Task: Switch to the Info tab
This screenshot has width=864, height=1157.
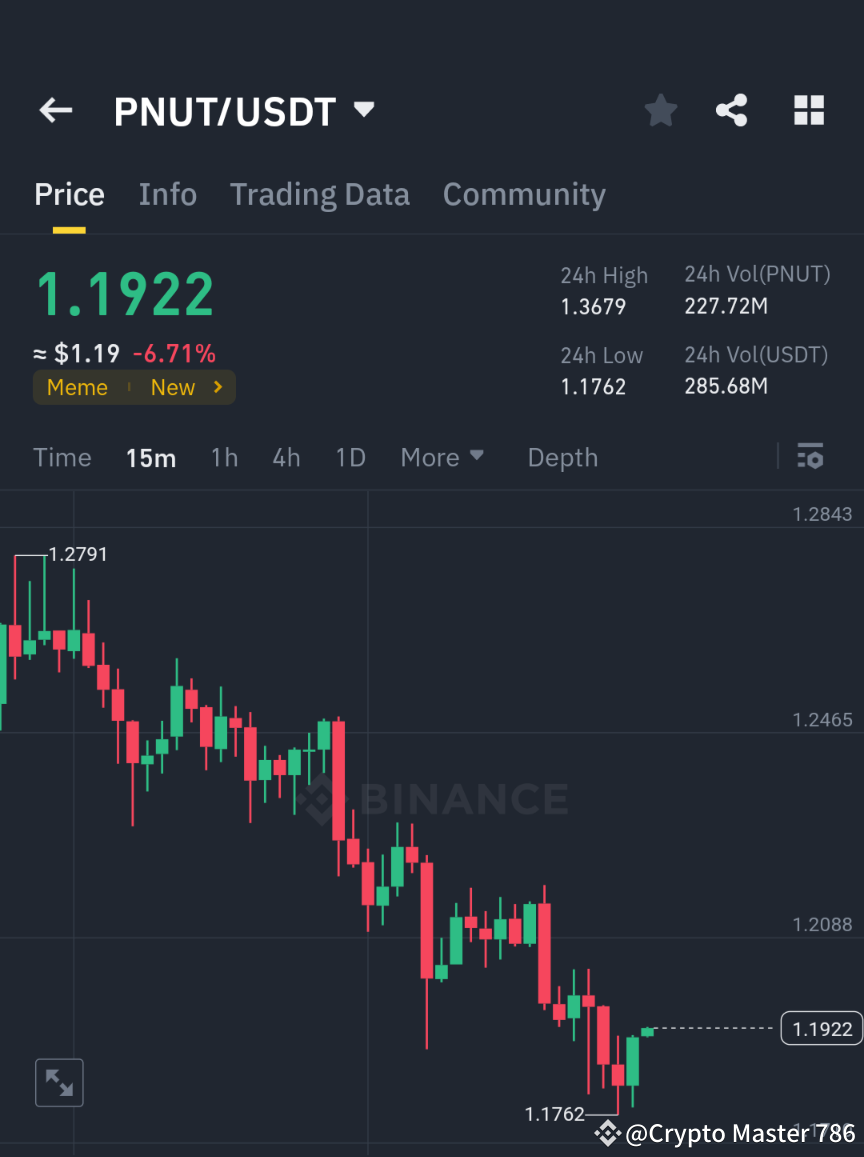Action: pyautogui.click(x=167, y=194)
